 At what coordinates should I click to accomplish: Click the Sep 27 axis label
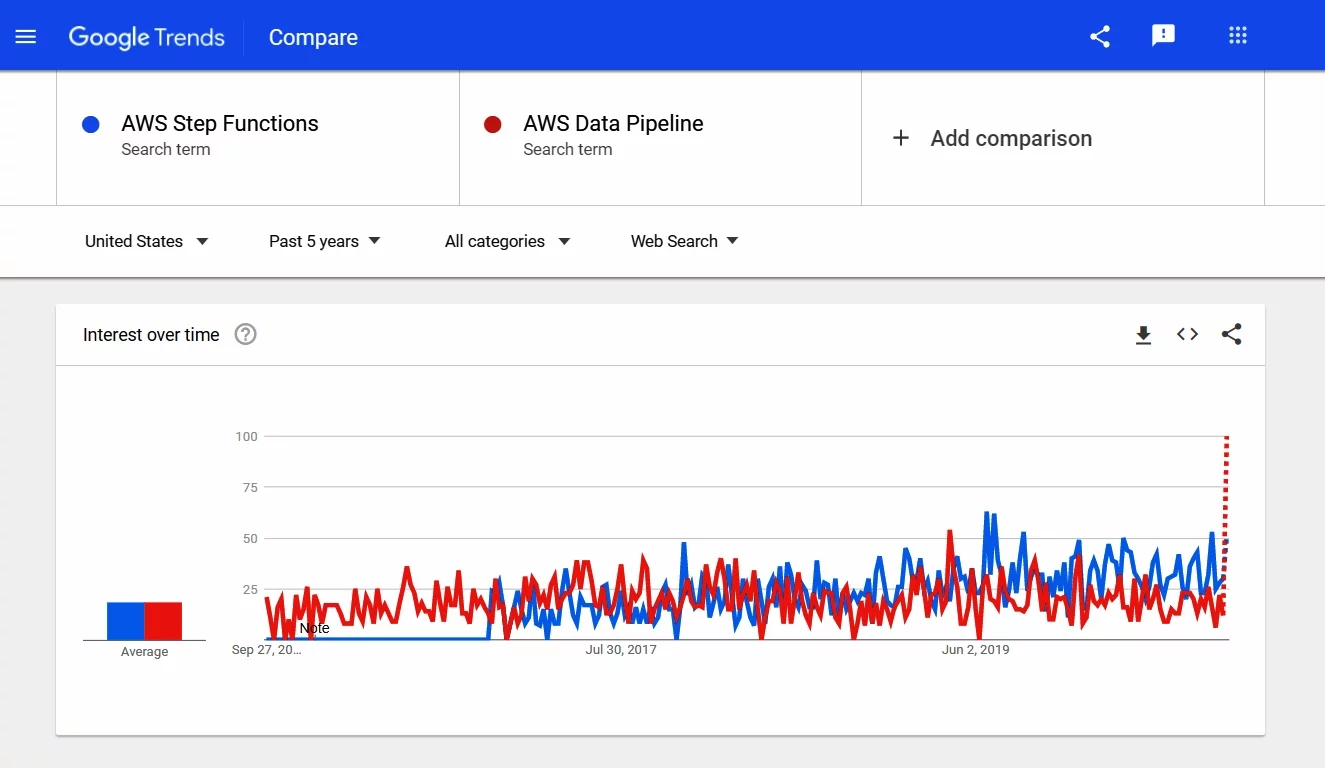[266, 650]
